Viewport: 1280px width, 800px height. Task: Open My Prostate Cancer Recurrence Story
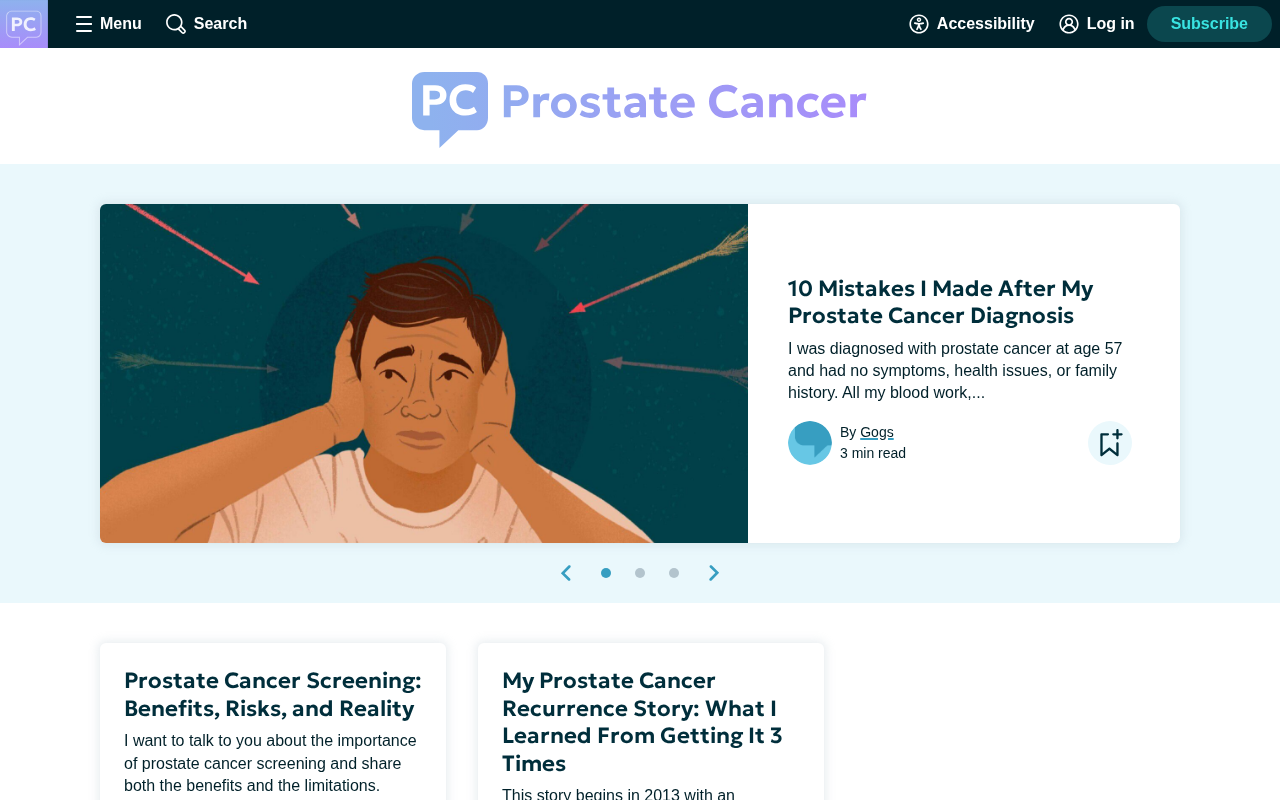click(642, 722)
